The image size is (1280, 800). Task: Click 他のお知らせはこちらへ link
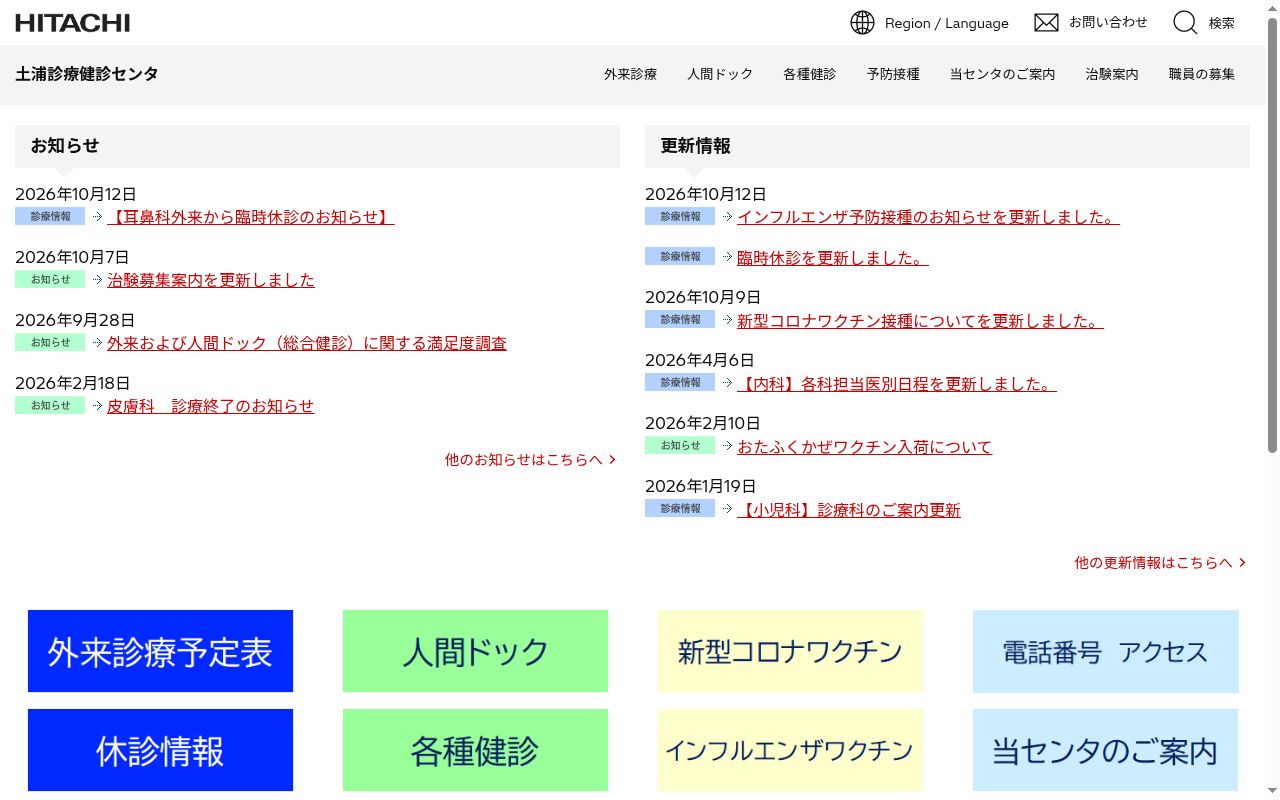point(530,460)
